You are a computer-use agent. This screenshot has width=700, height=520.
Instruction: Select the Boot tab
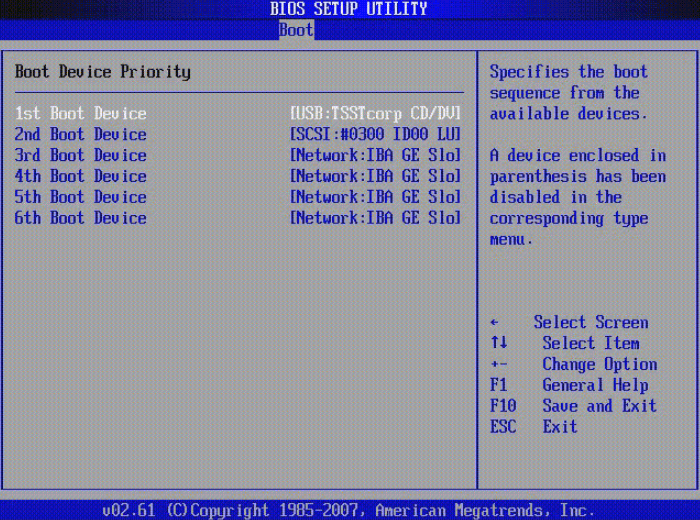[x=296, y=30]
